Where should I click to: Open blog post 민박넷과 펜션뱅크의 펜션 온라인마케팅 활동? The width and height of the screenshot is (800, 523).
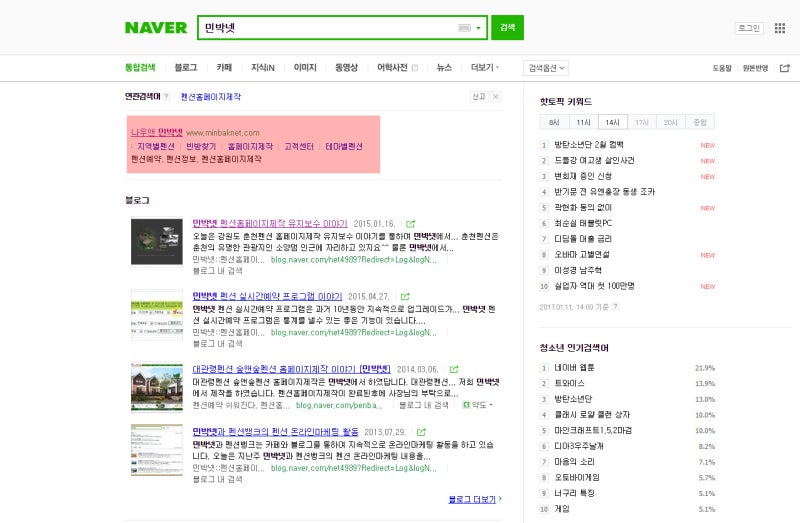click(x=276, y=432)
